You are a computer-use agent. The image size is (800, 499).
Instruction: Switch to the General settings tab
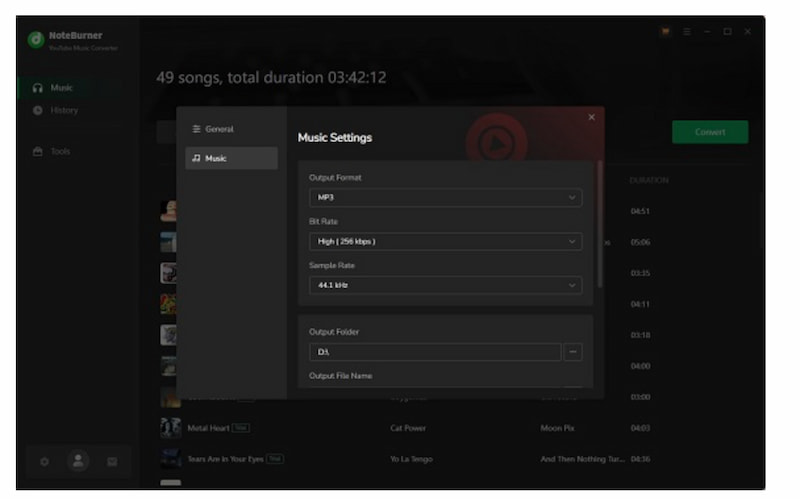click(232, 129)
